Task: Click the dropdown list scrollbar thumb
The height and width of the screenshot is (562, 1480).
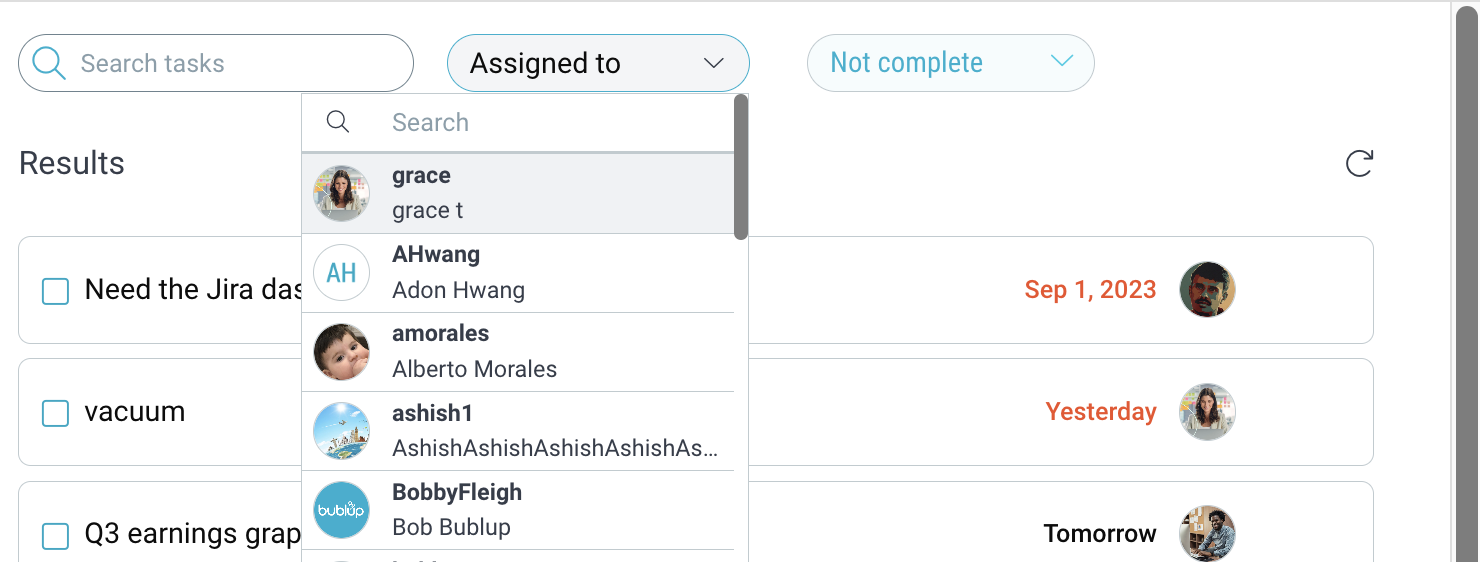Action: pyautogui.click(x=741, y=167)
